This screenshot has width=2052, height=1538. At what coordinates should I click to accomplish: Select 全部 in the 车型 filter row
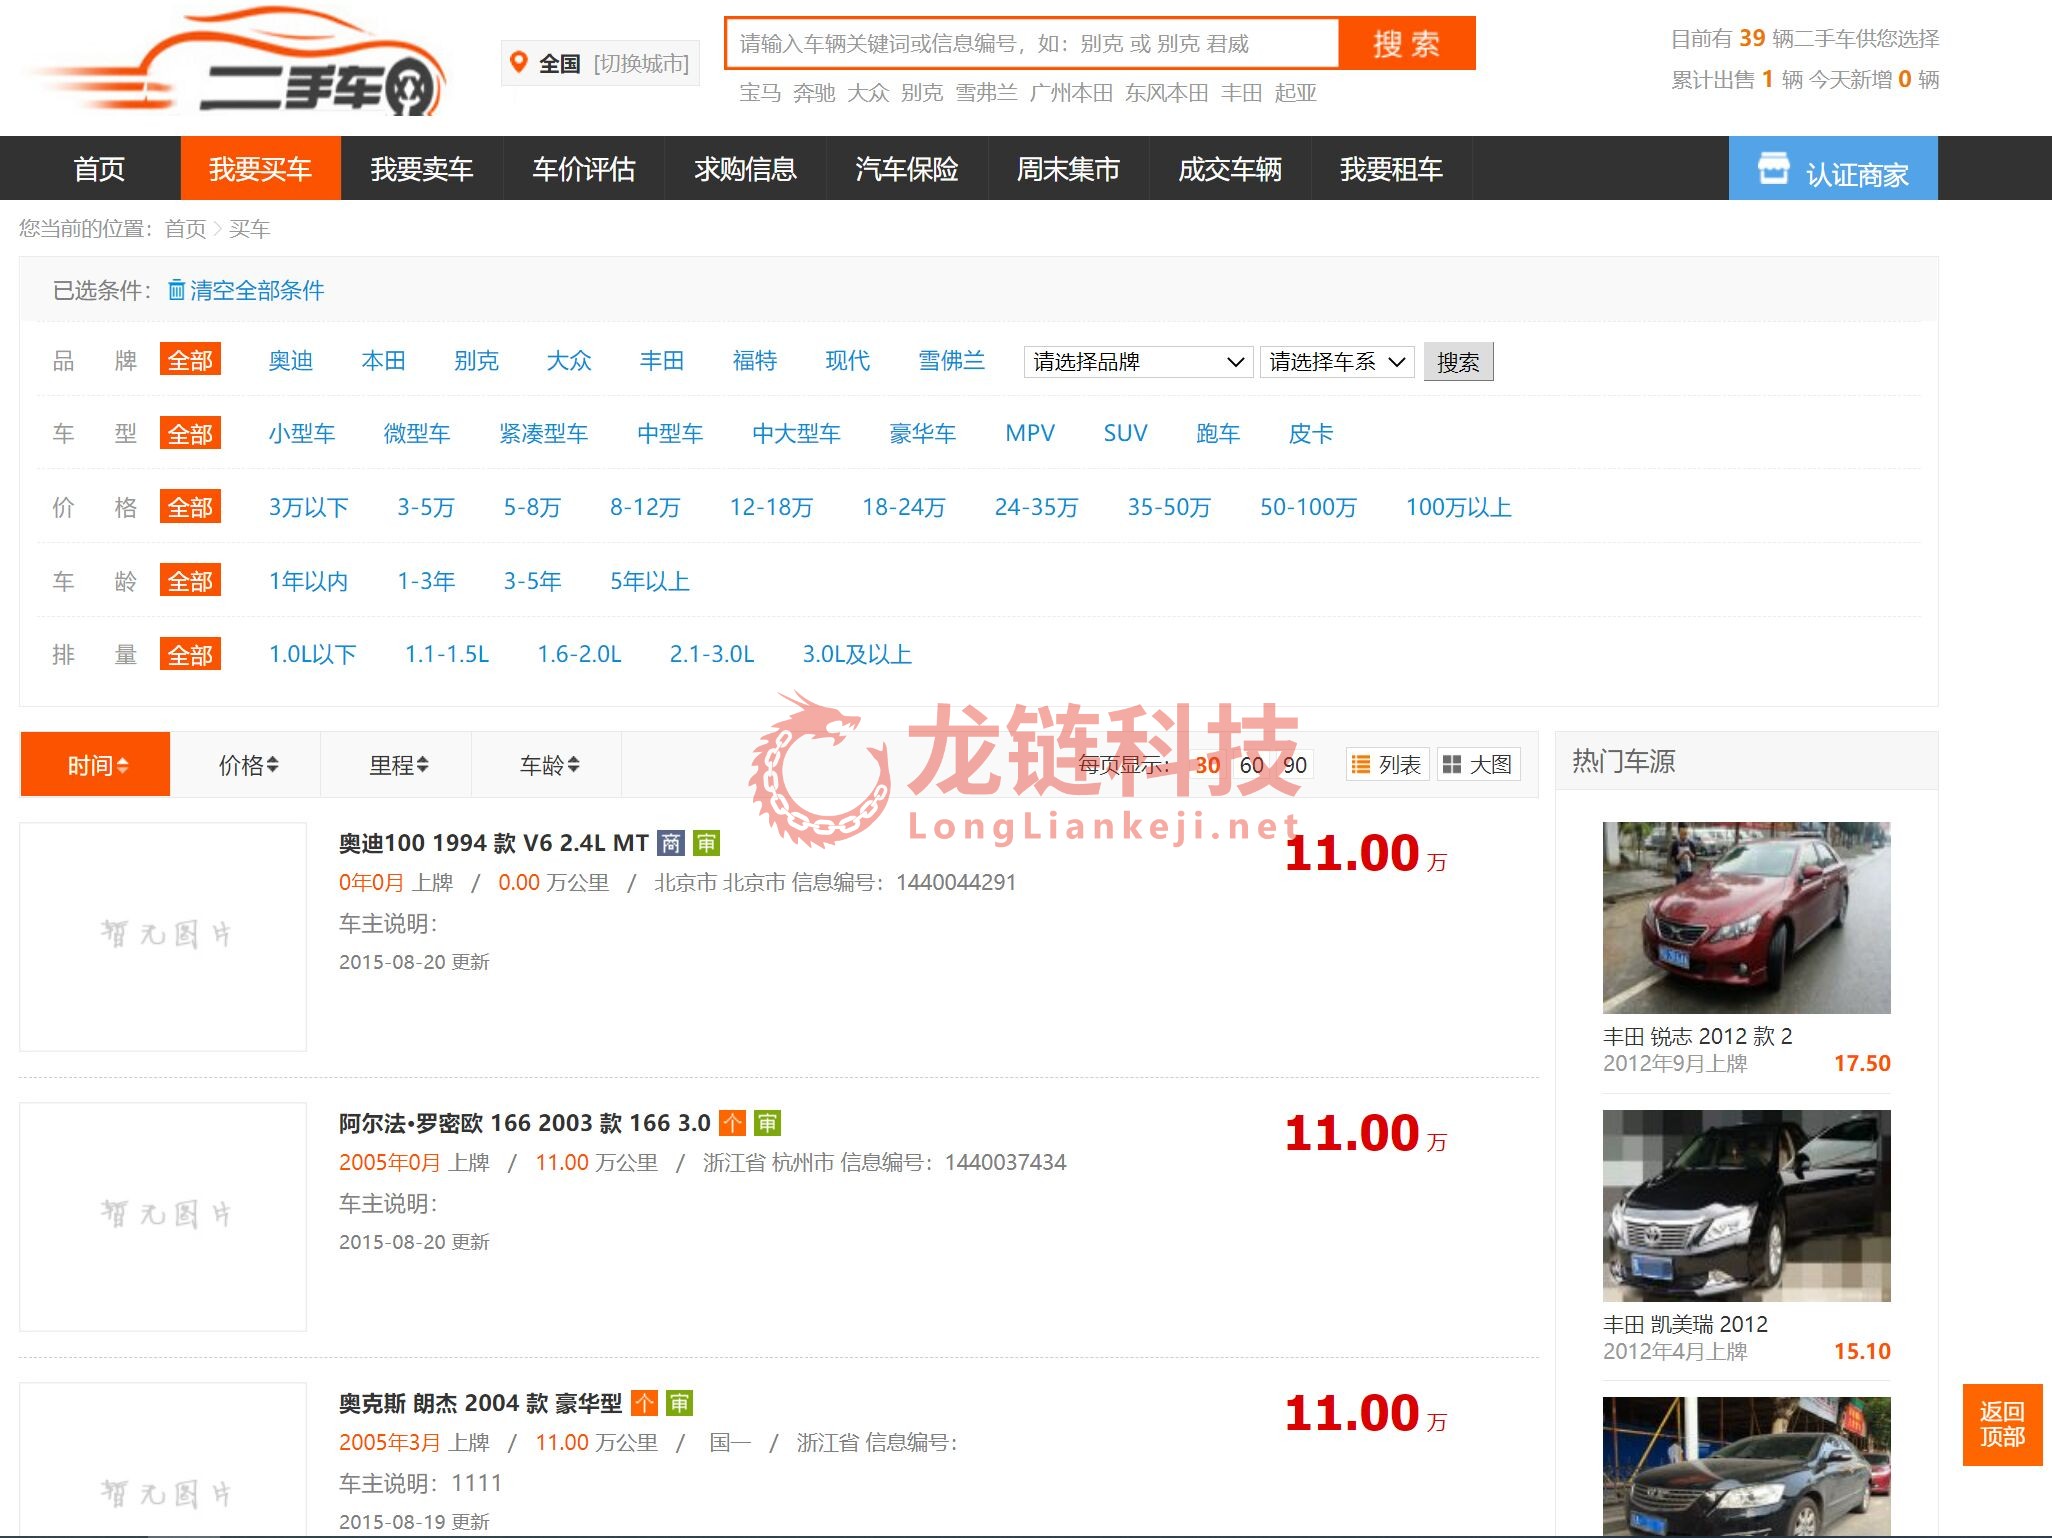190,434
